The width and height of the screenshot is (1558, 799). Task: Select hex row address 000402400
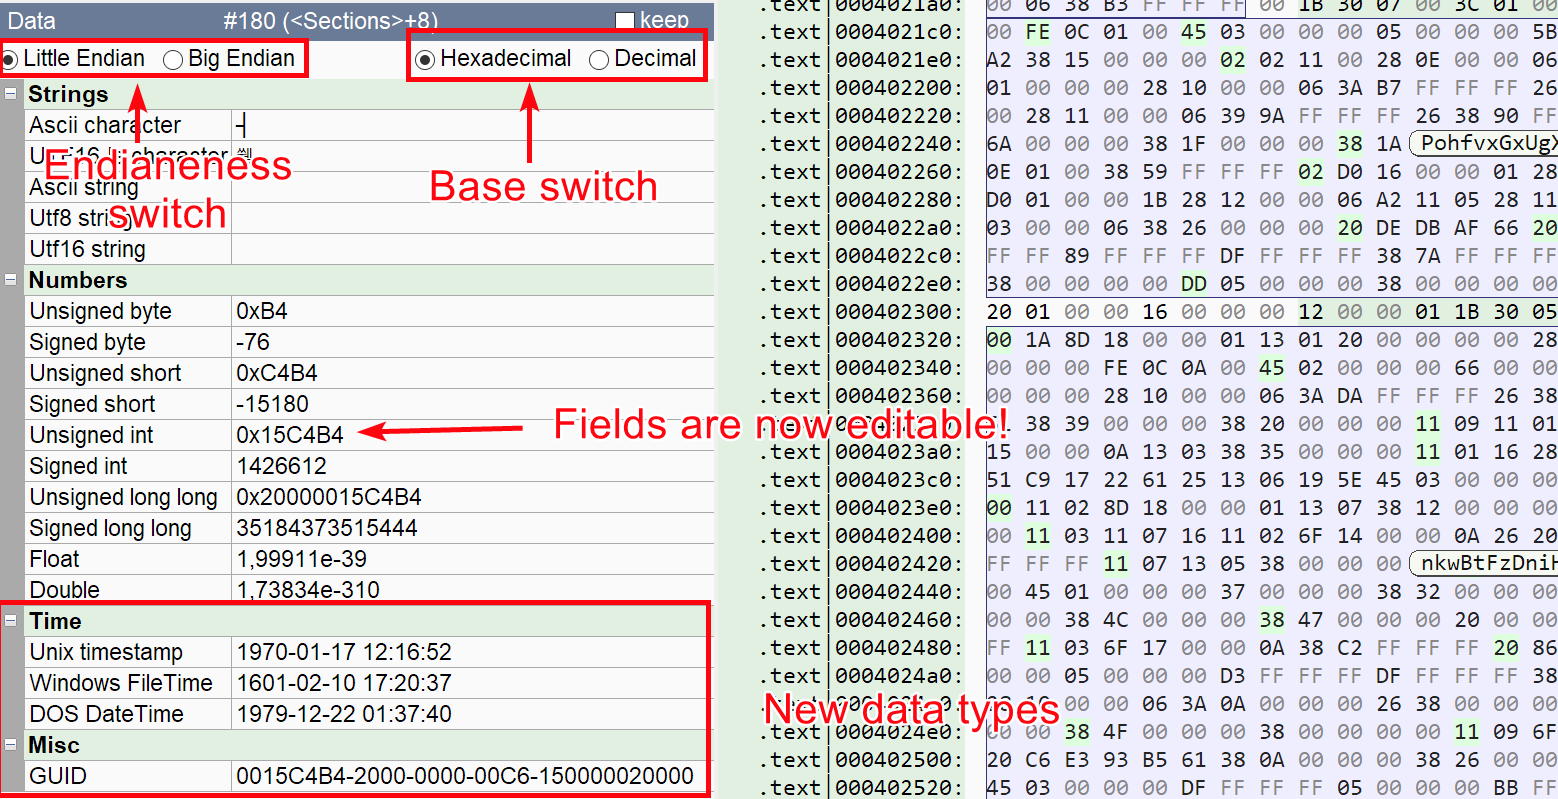pos(899,536)
